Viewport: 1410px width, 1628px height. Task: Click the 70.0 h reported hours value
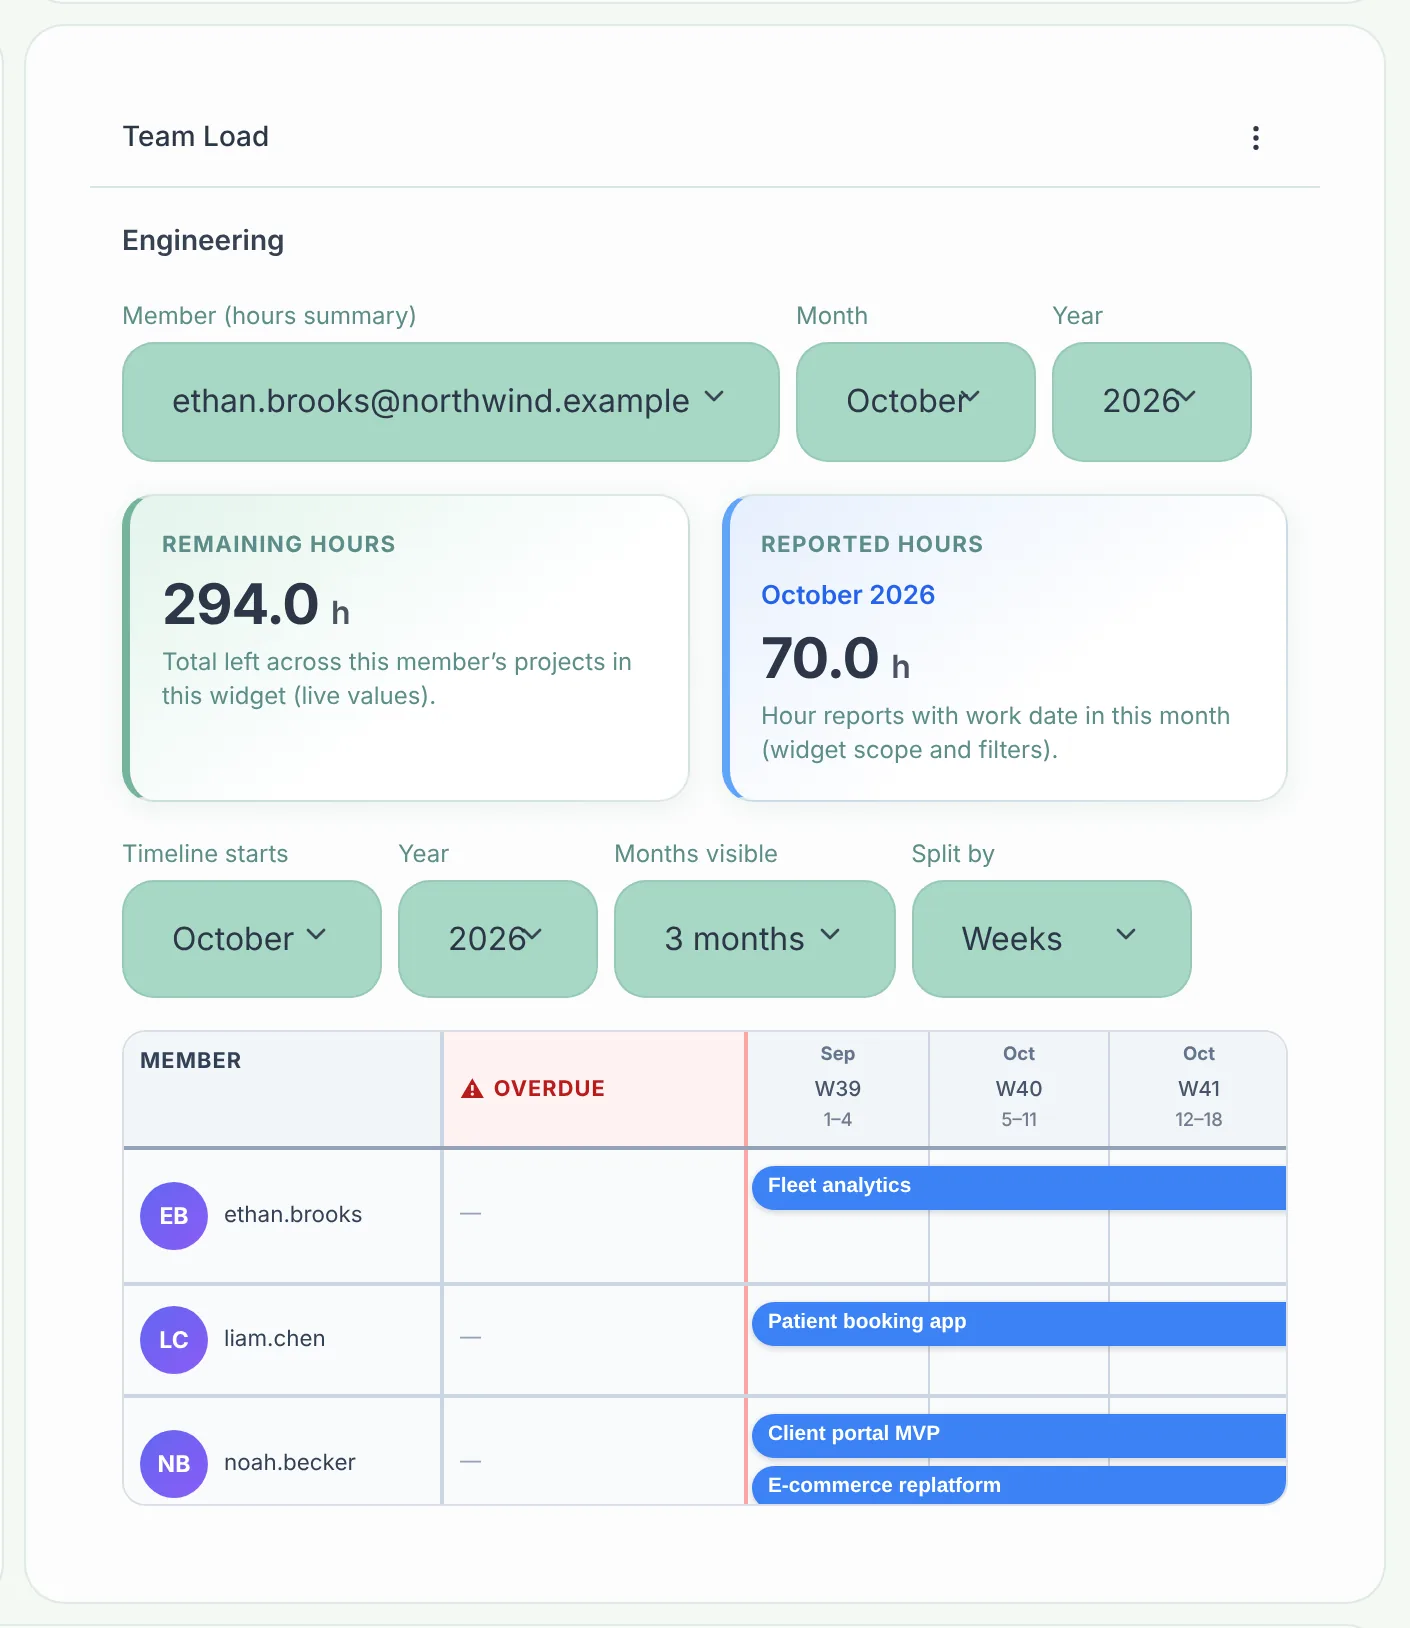[836, 660]
